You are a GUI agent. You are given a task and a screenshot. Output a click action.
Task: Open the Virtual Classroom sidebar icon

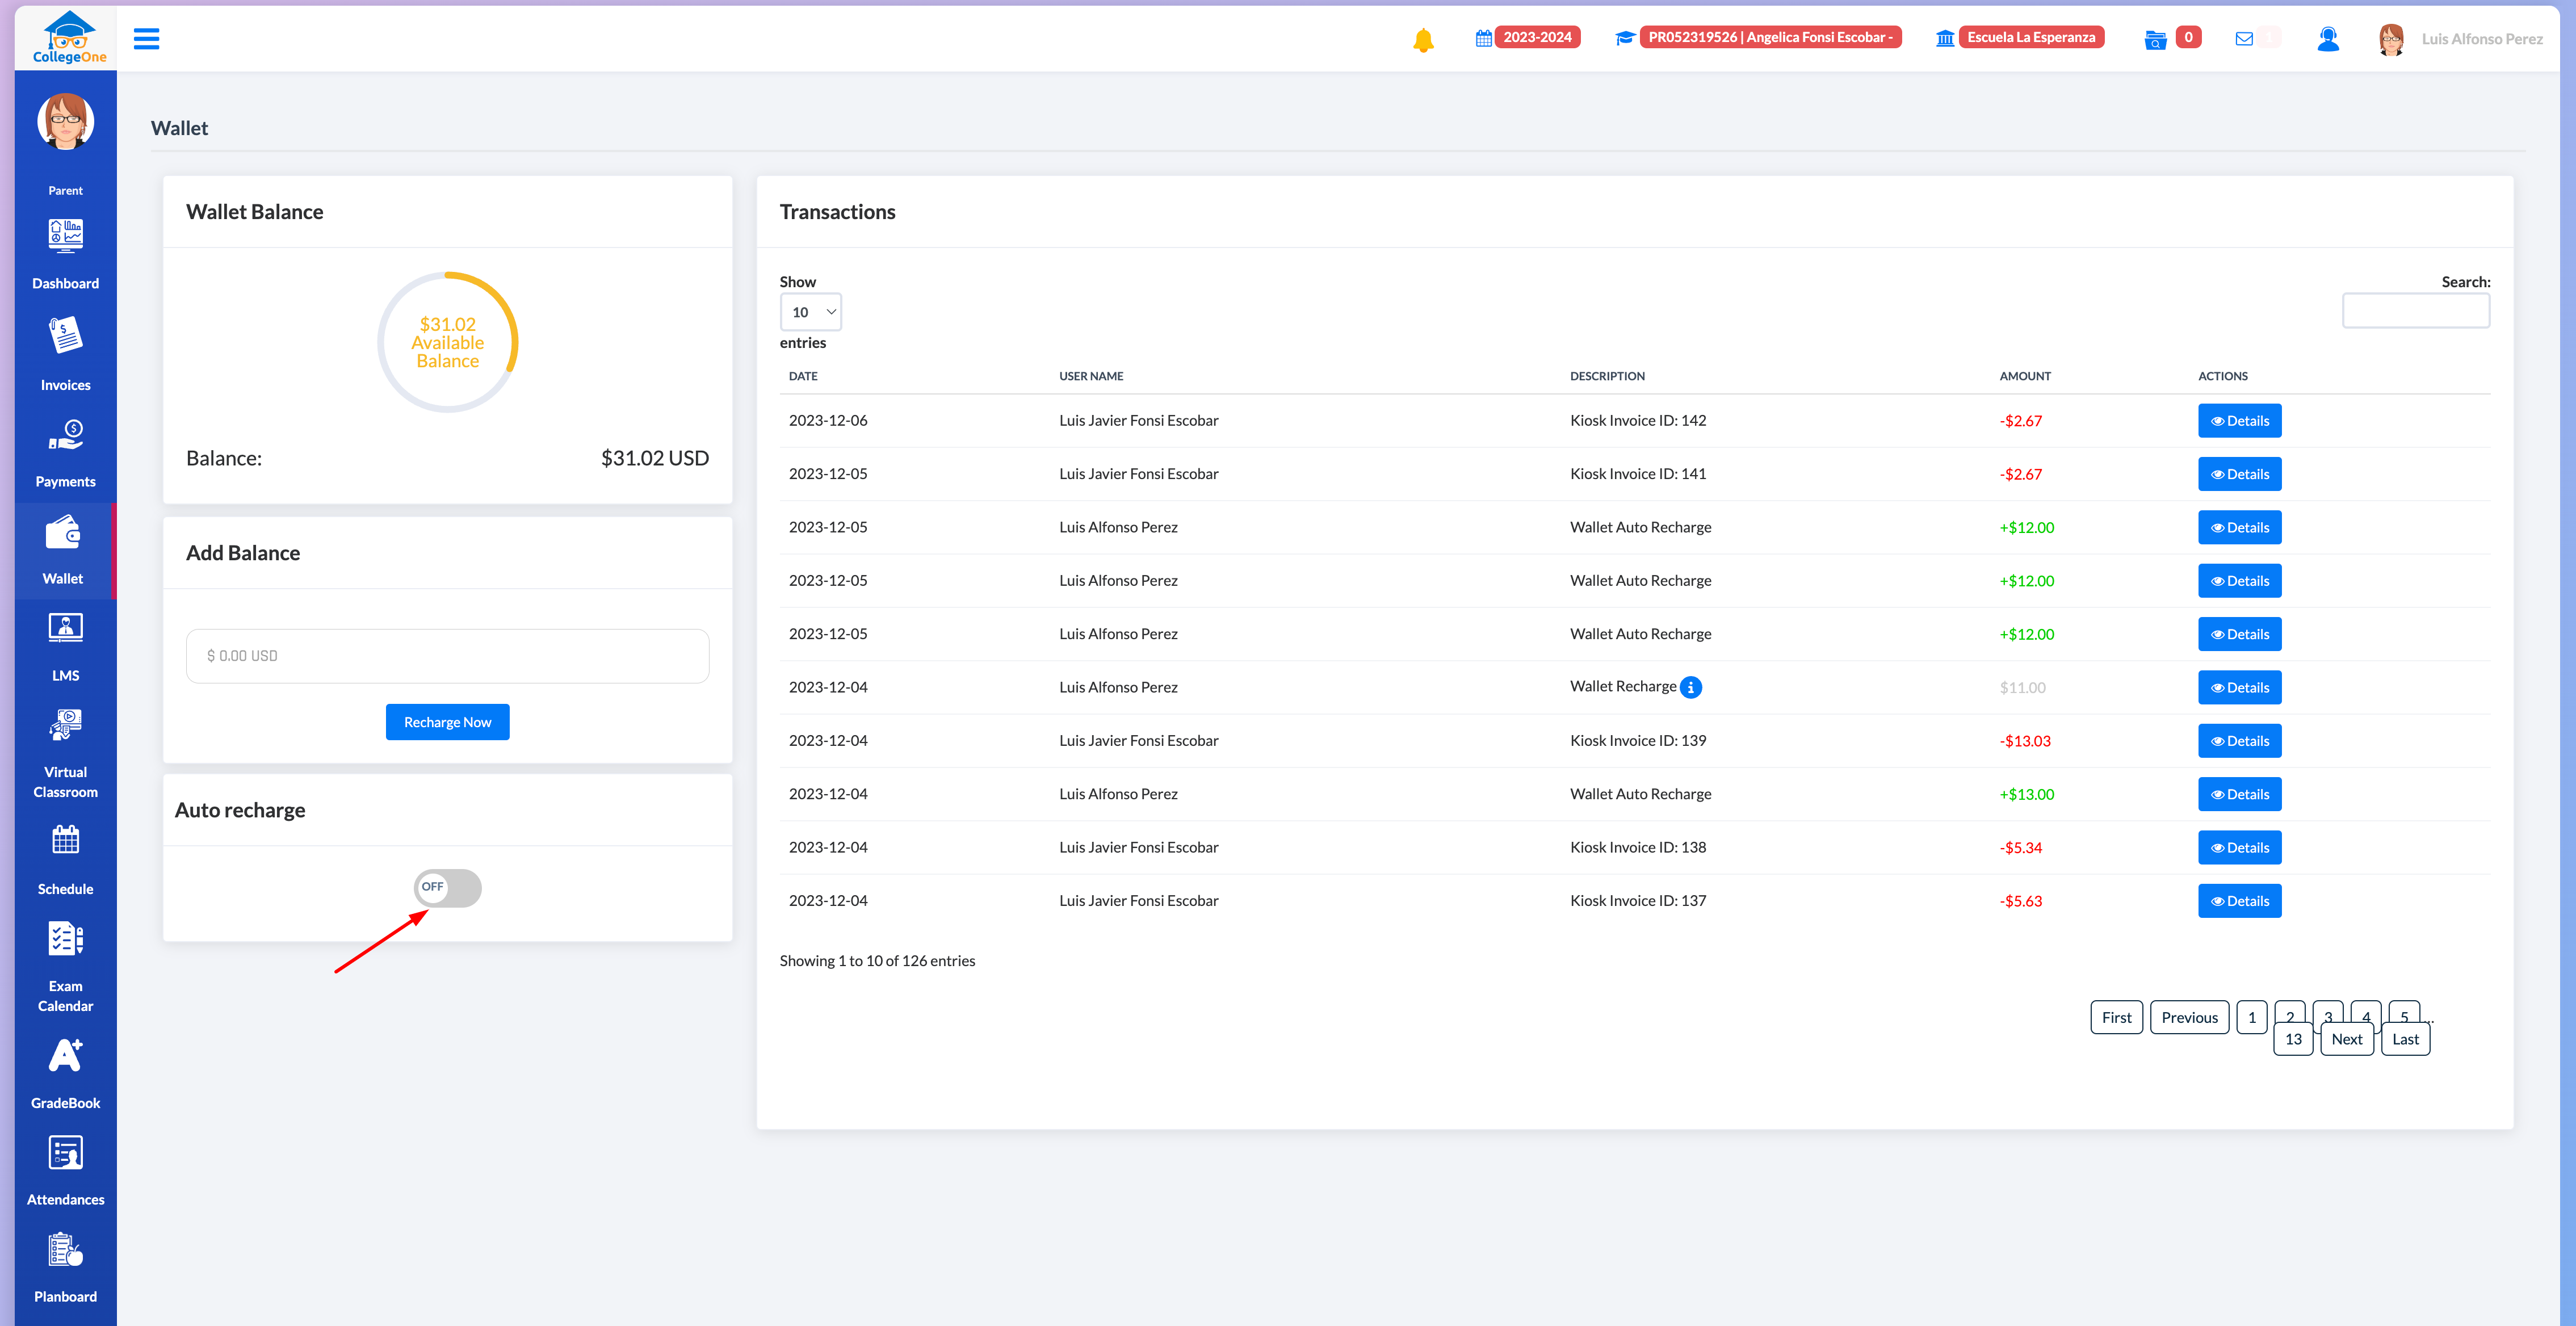(x=65, y=725)
